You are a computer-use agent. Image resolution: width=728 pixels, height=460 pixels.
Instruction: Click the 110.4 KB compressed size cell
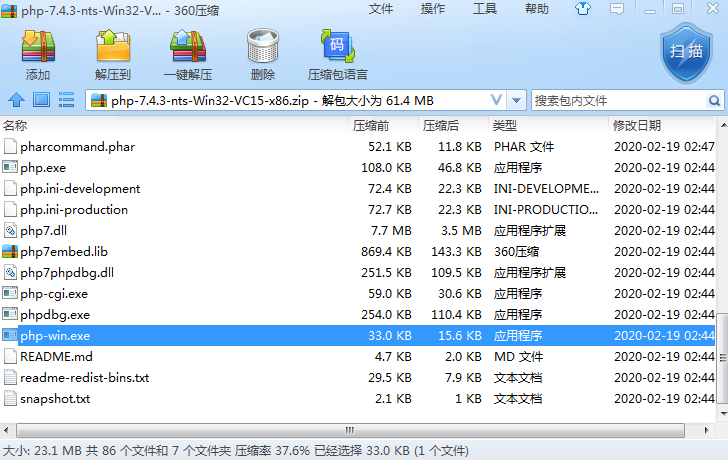coord(456,314)
